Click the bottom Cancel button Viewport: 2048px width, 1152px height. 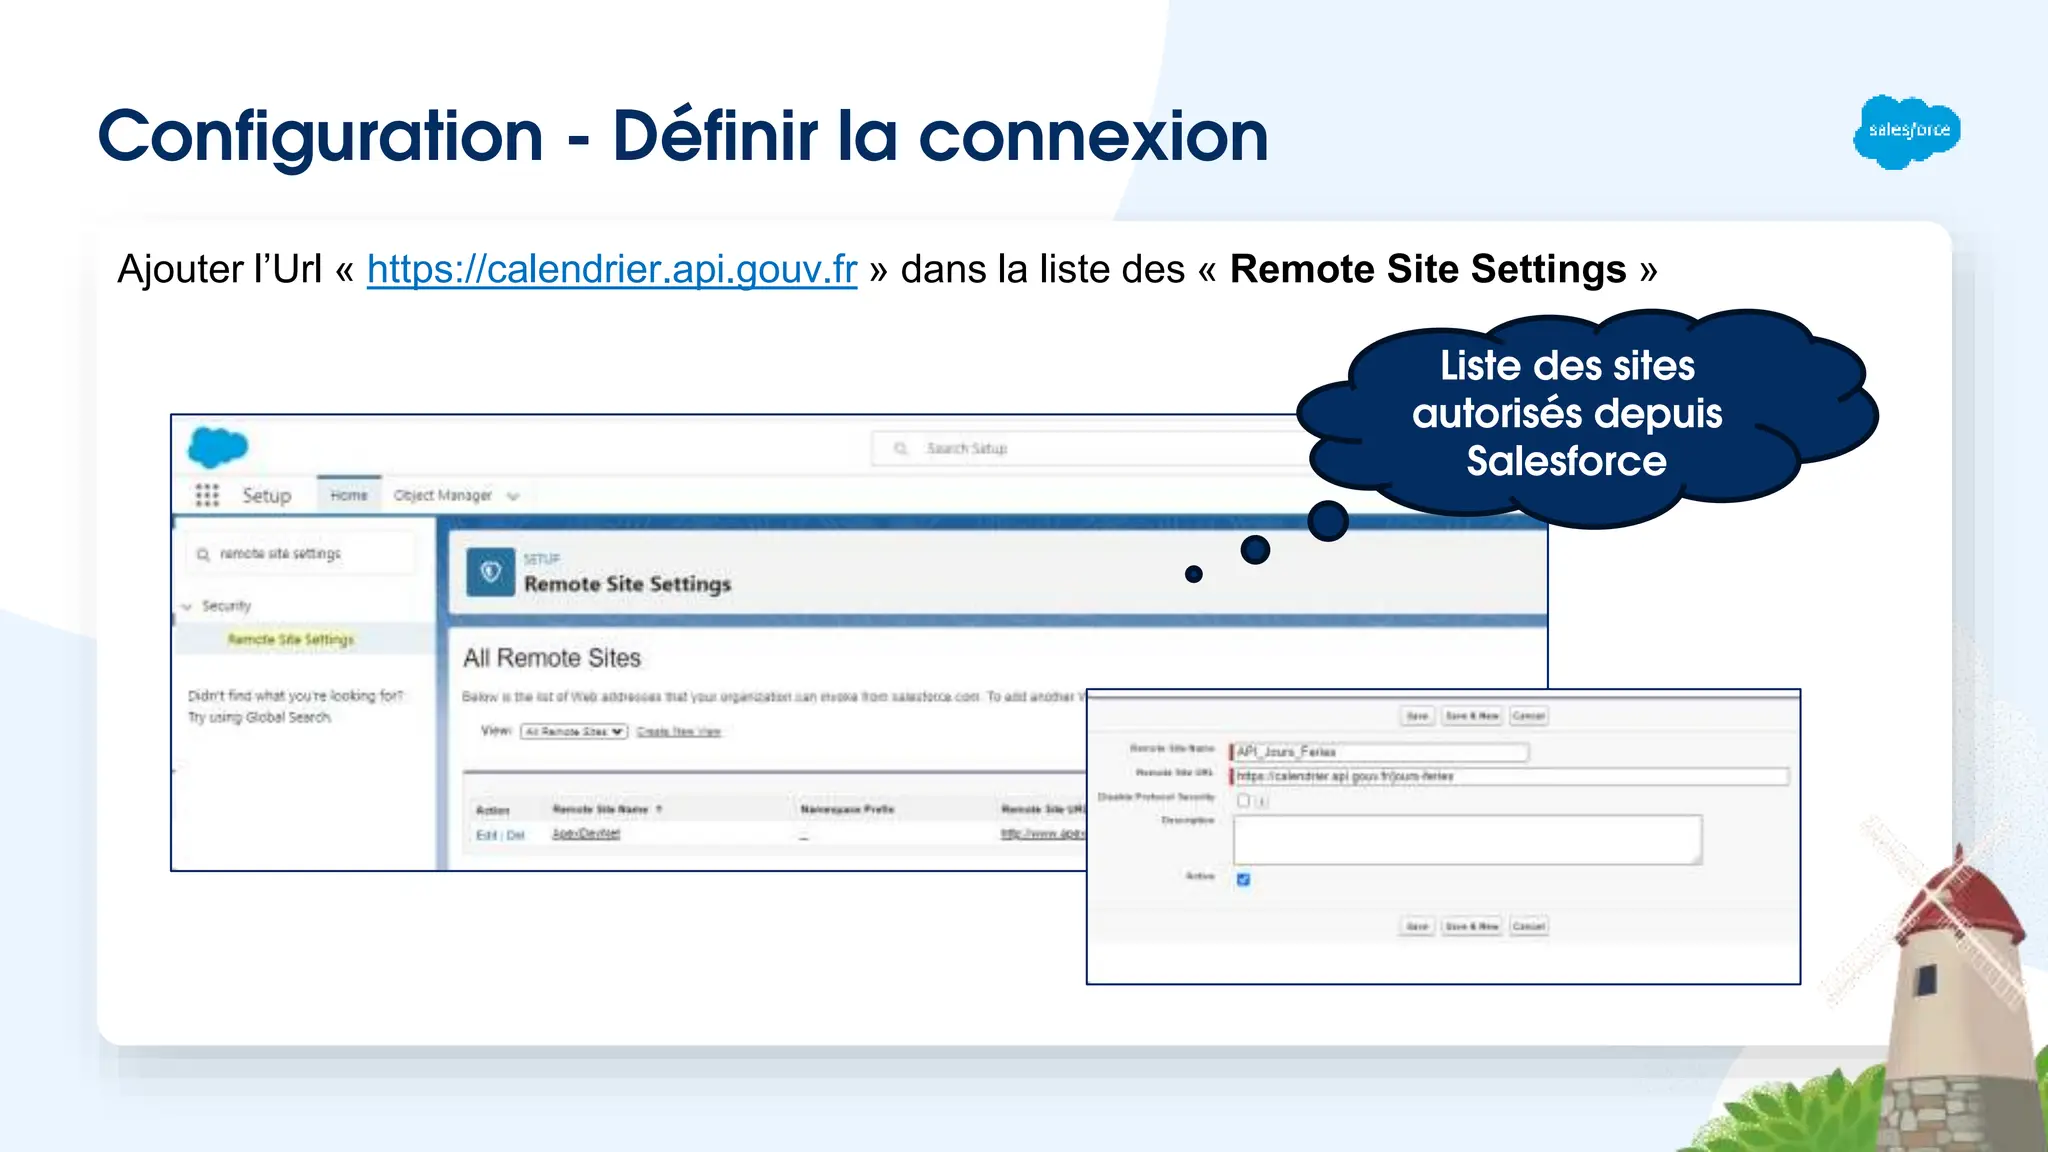pyautogui.click(x=1528, y=926)
